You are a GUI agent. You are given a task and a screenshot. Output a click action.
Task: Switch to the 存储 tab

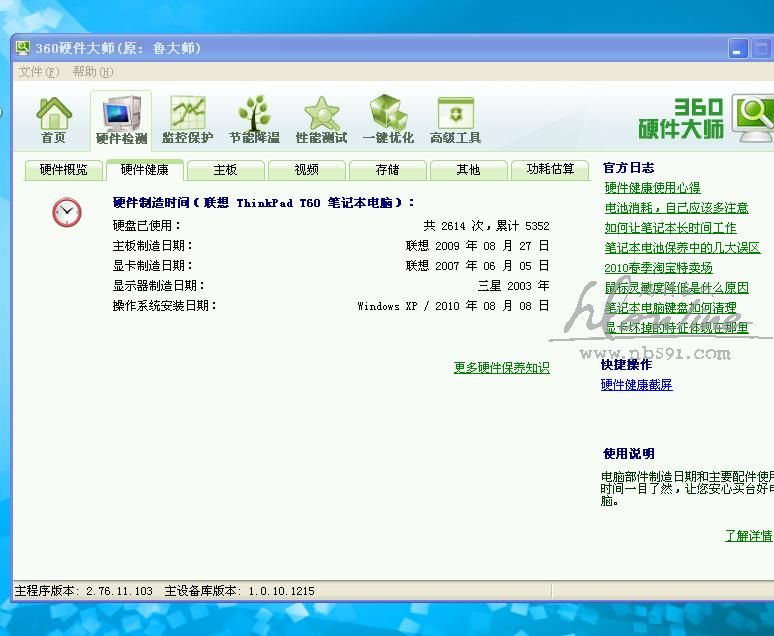pyautogui.click(x=387, y=170)
